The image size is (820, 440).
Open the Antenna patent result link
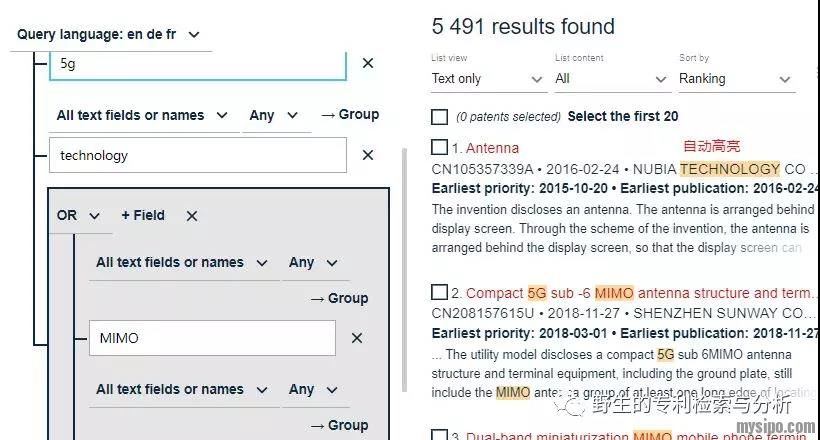(x=492, y=148)
